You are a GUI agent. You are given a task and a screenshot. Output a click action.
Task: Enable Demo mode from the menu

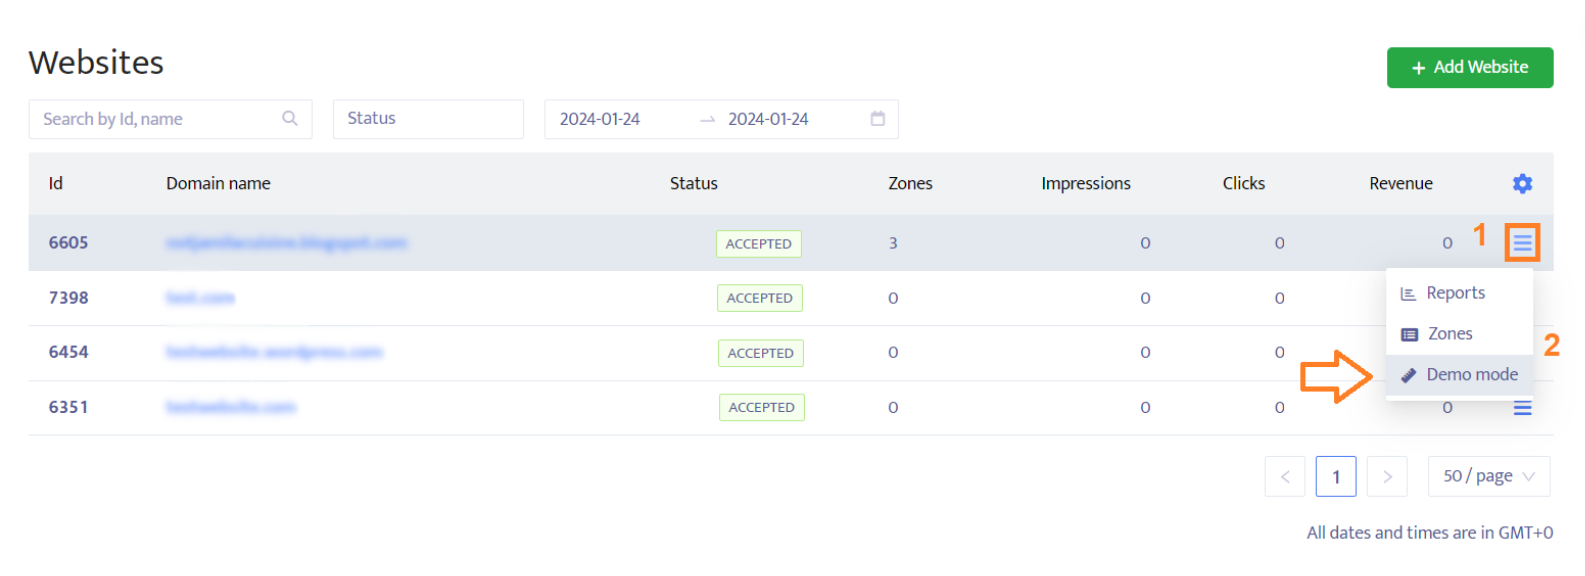1471,375
